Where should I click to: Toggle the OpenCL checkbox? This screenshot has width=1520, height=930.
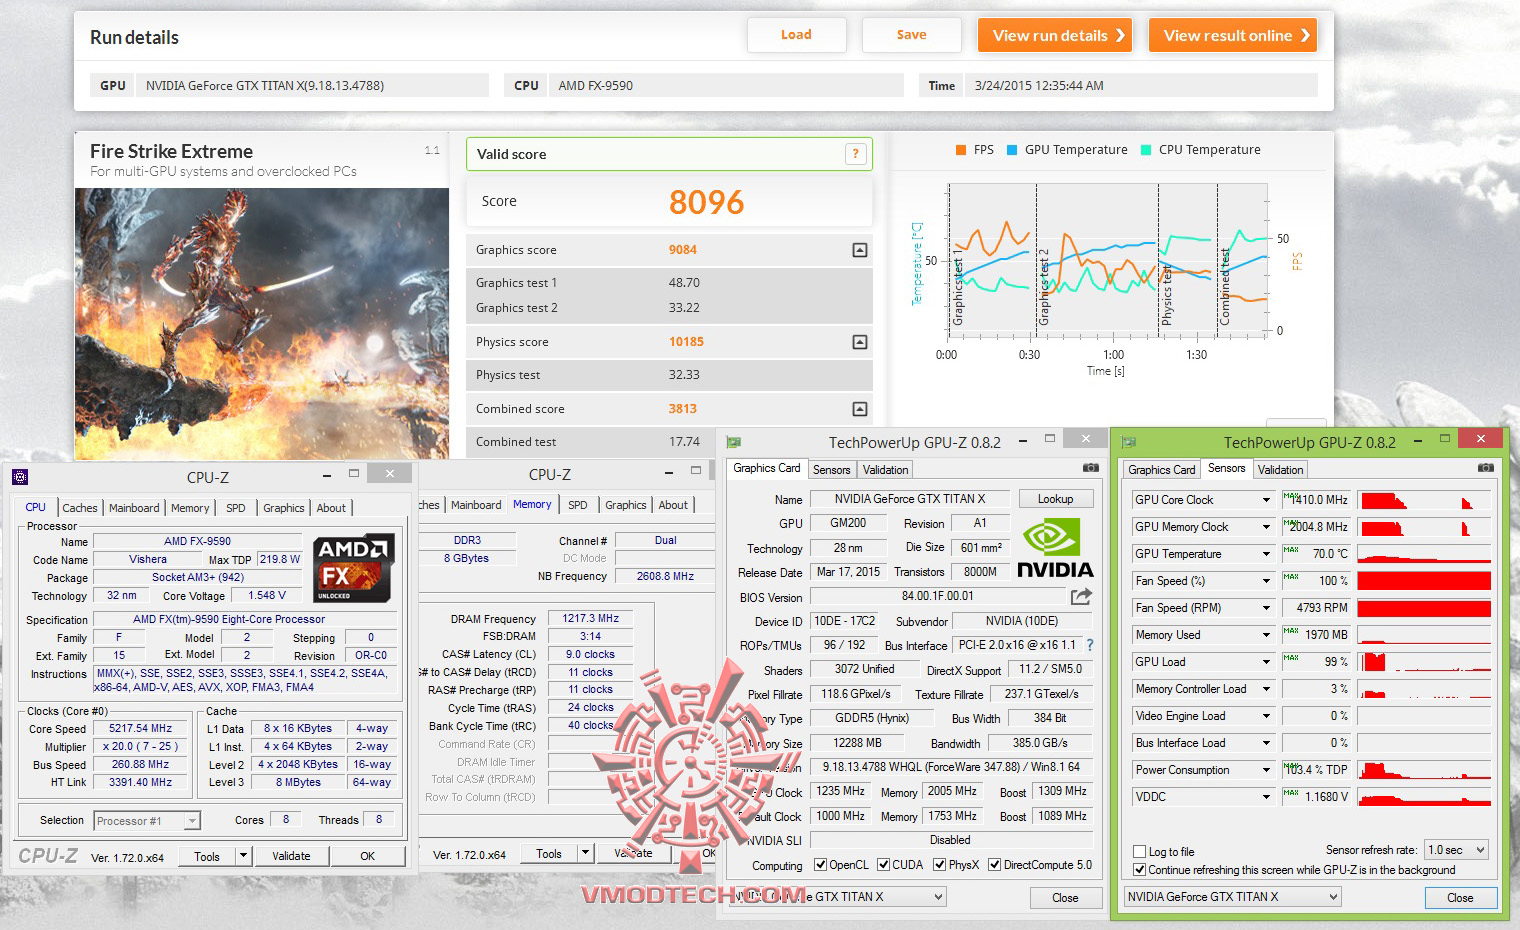pos(820,865)
